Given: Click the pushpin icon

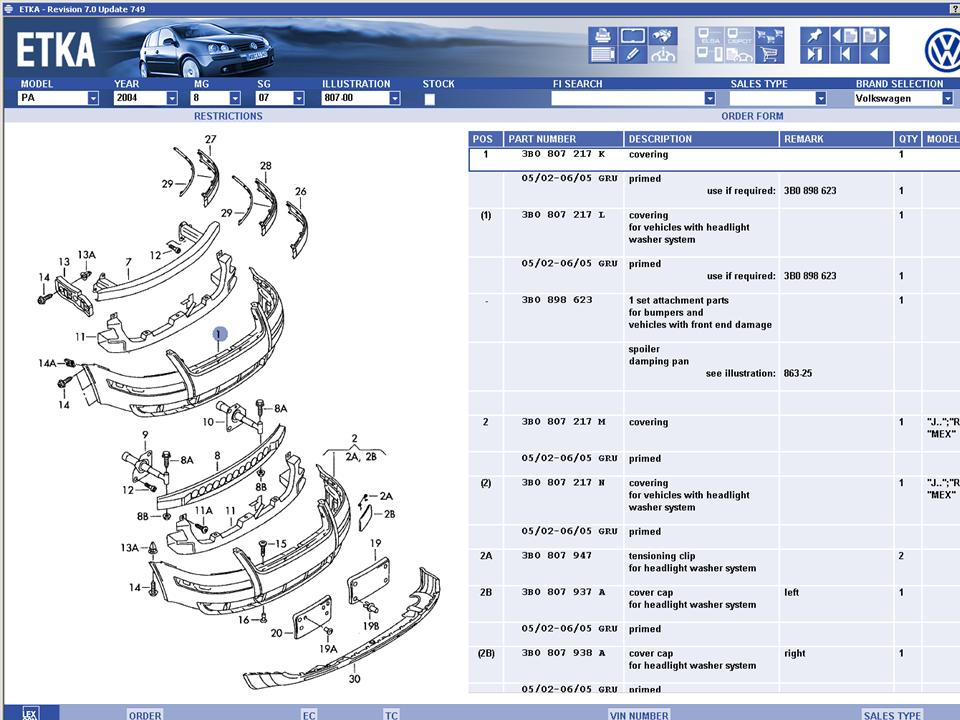Looking at the screenshot, I should [x=815, y=36].
